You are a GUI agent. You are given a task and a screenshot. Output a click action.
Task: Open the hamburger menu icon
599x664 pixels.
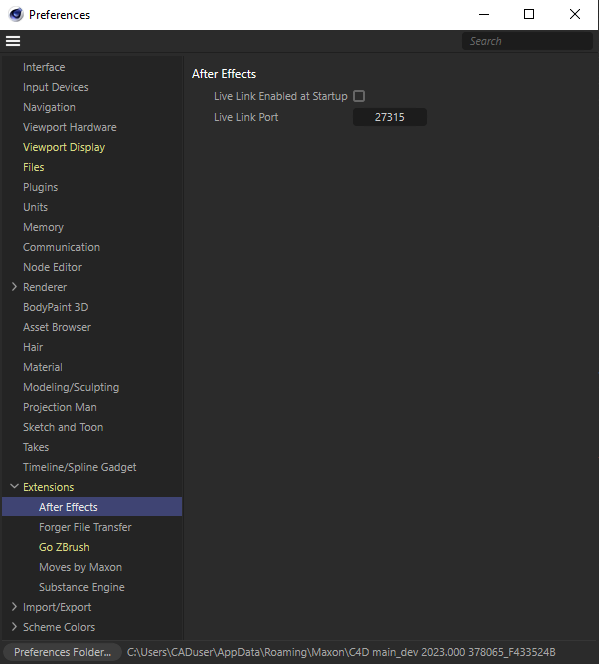[13, 41]
